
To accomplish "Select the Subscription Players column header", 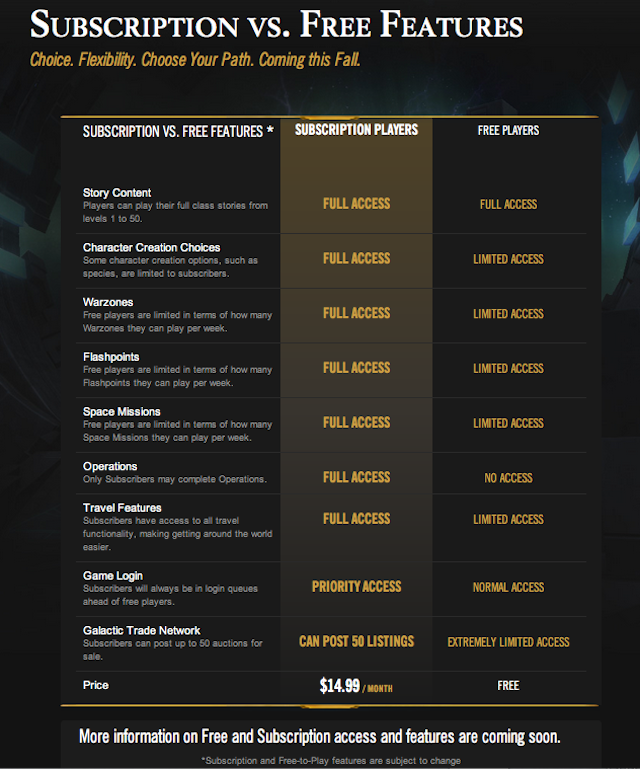I will click(x=356, y=130).
